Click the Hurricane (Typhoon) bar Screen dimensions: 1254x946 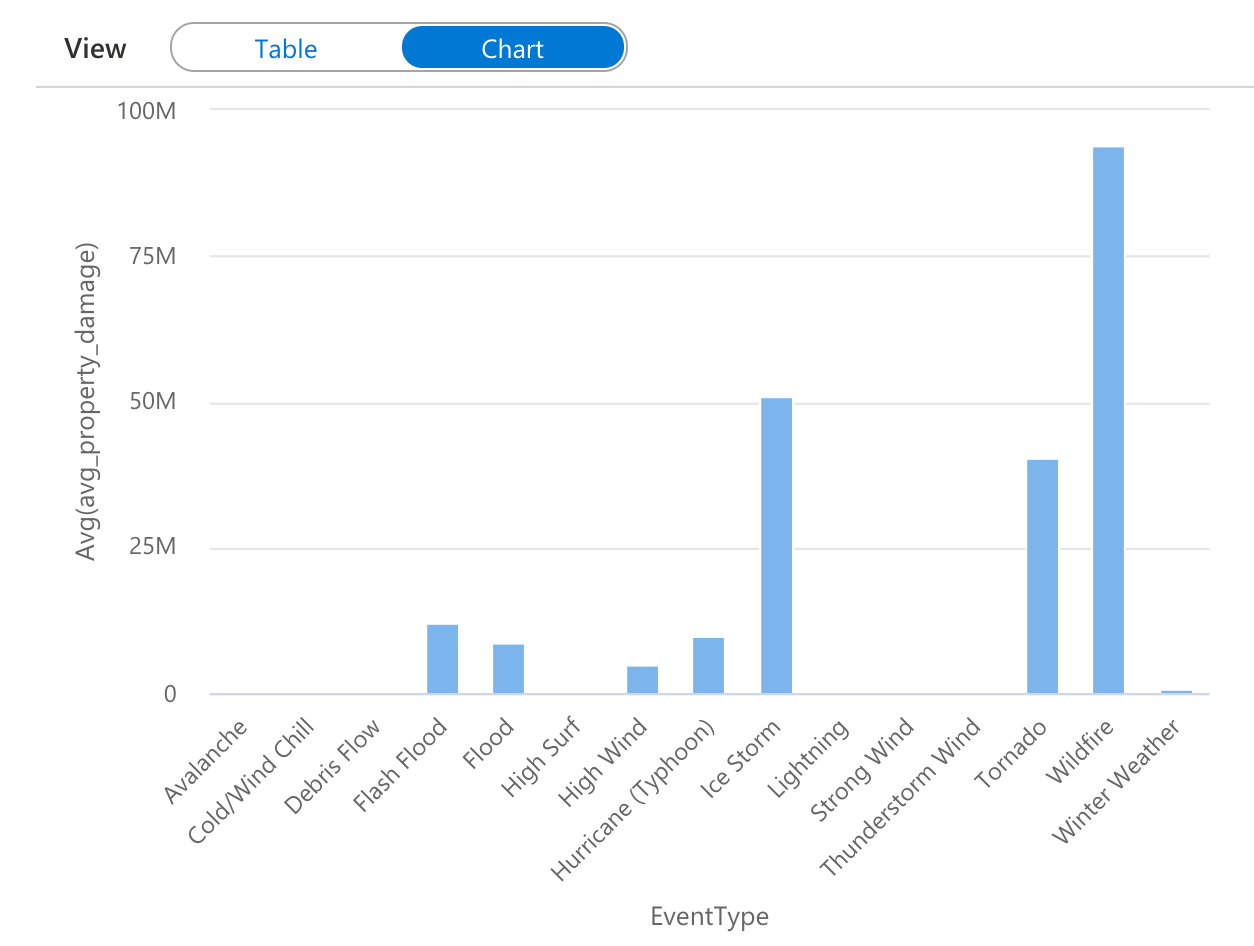[x=708, y=665]
